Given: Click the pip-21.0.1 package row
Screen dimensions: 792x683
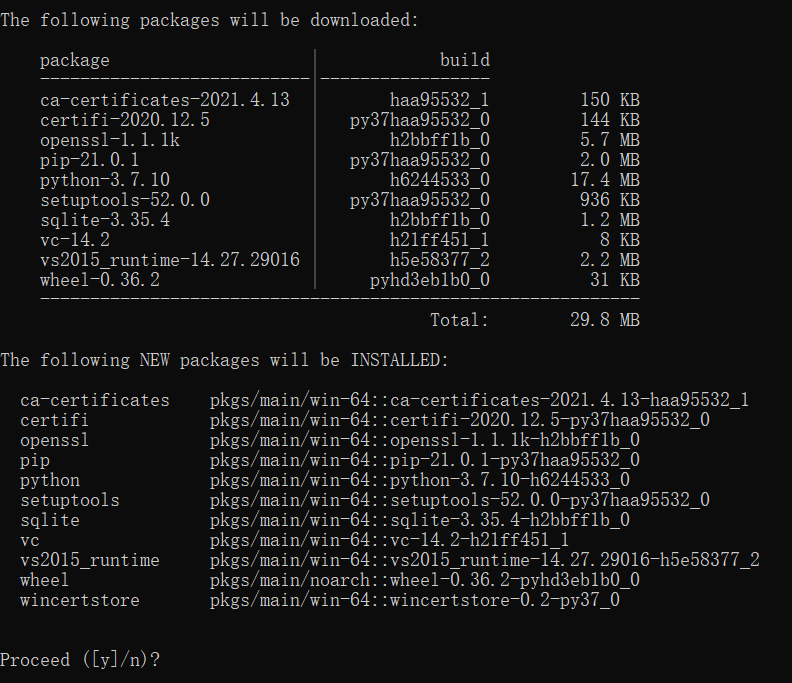Looking at the screenshot, I should (340, 160).
